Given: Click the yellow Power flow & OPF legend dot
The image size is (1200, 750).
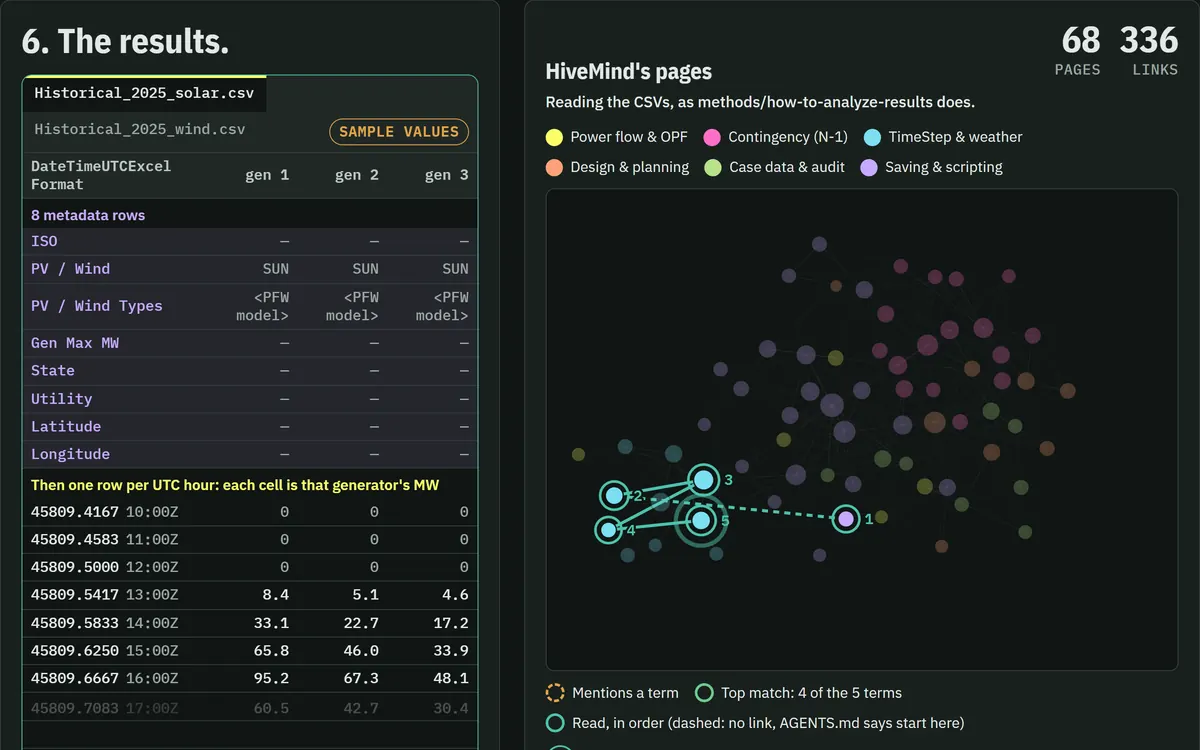Looking at the screenshot, I should (x=554, y=137).
